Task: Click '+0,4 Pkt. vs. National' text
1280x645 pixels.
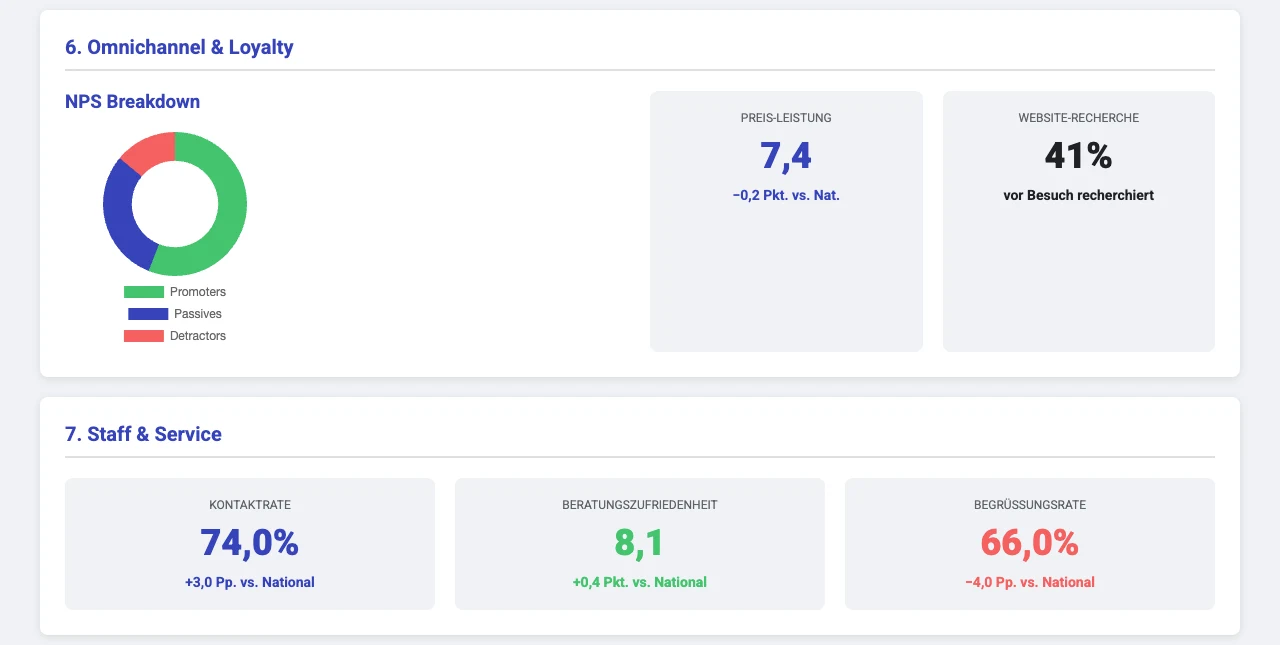Action: 640,582
